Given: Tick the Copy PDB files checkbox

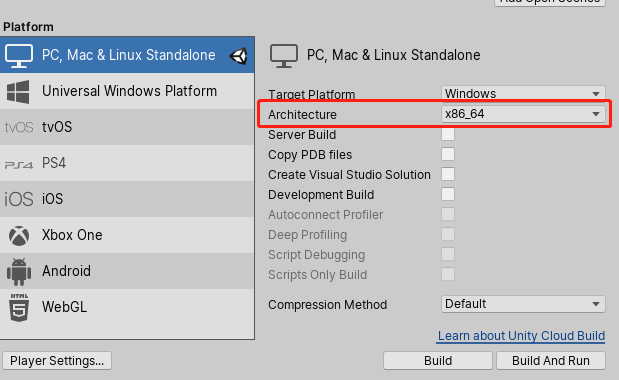Looking at the screenshot, I should (x=448, y=154).
